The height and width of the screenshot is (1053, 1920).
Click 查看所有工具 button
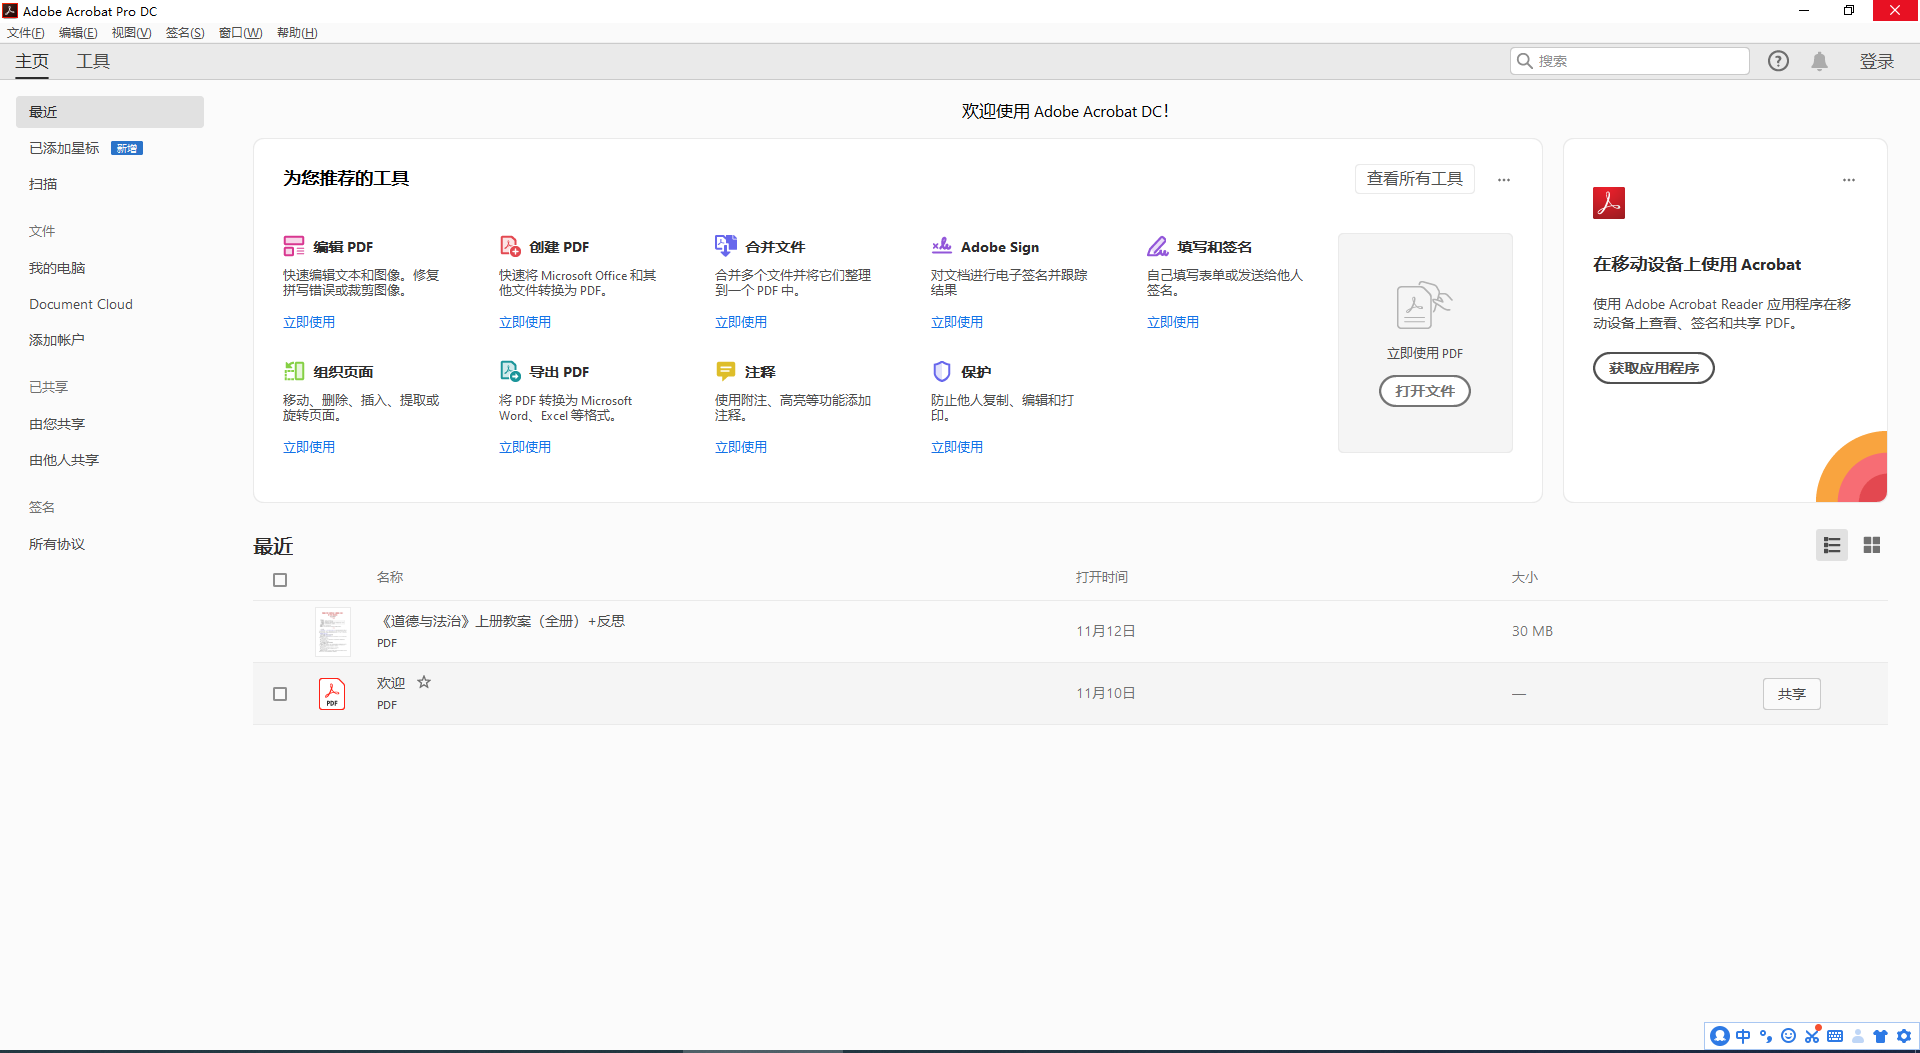coord(1415,179)
